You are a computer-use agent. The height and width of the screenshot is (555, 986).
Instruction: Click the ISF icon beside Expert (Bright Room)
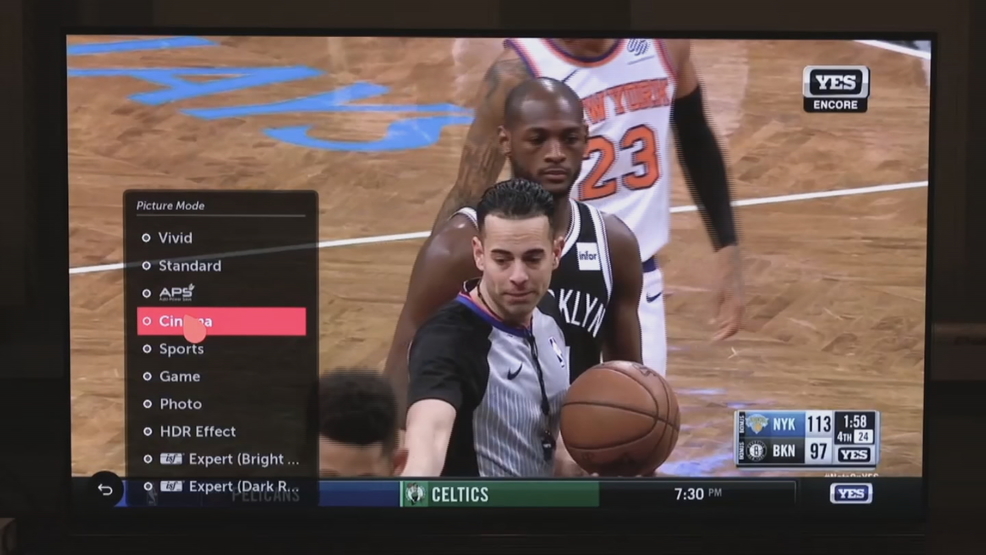pos(171,459)
